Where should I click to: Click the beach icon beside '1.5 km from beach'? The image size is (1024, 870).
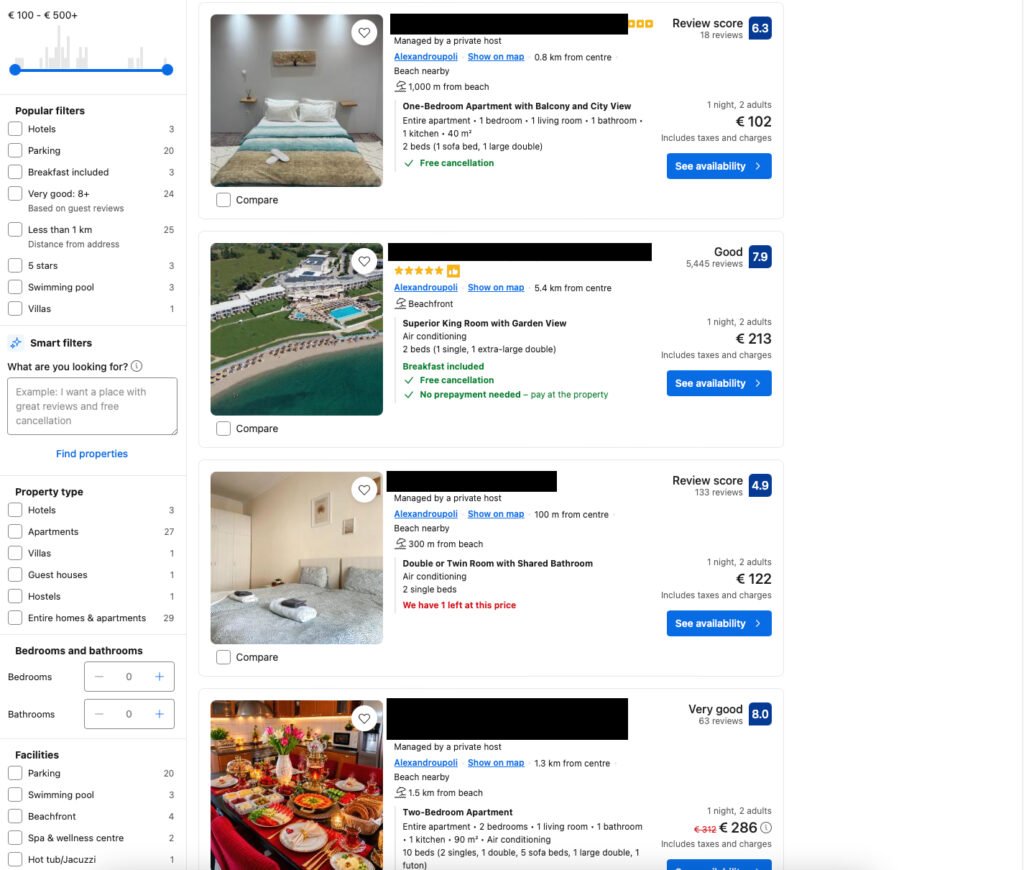tap(400, 792)
